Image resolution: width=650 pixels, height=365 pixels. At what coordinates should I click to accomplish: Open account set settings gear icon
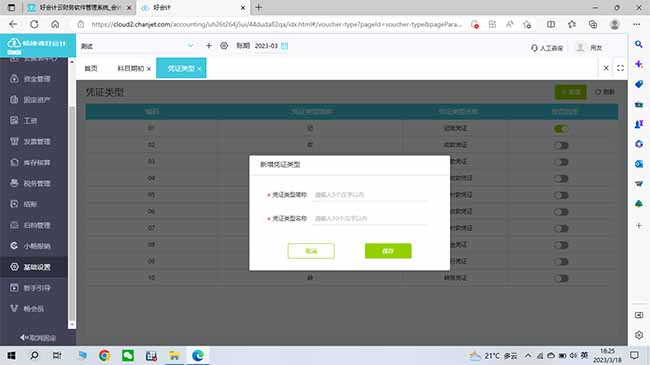(x=224, y=46)
